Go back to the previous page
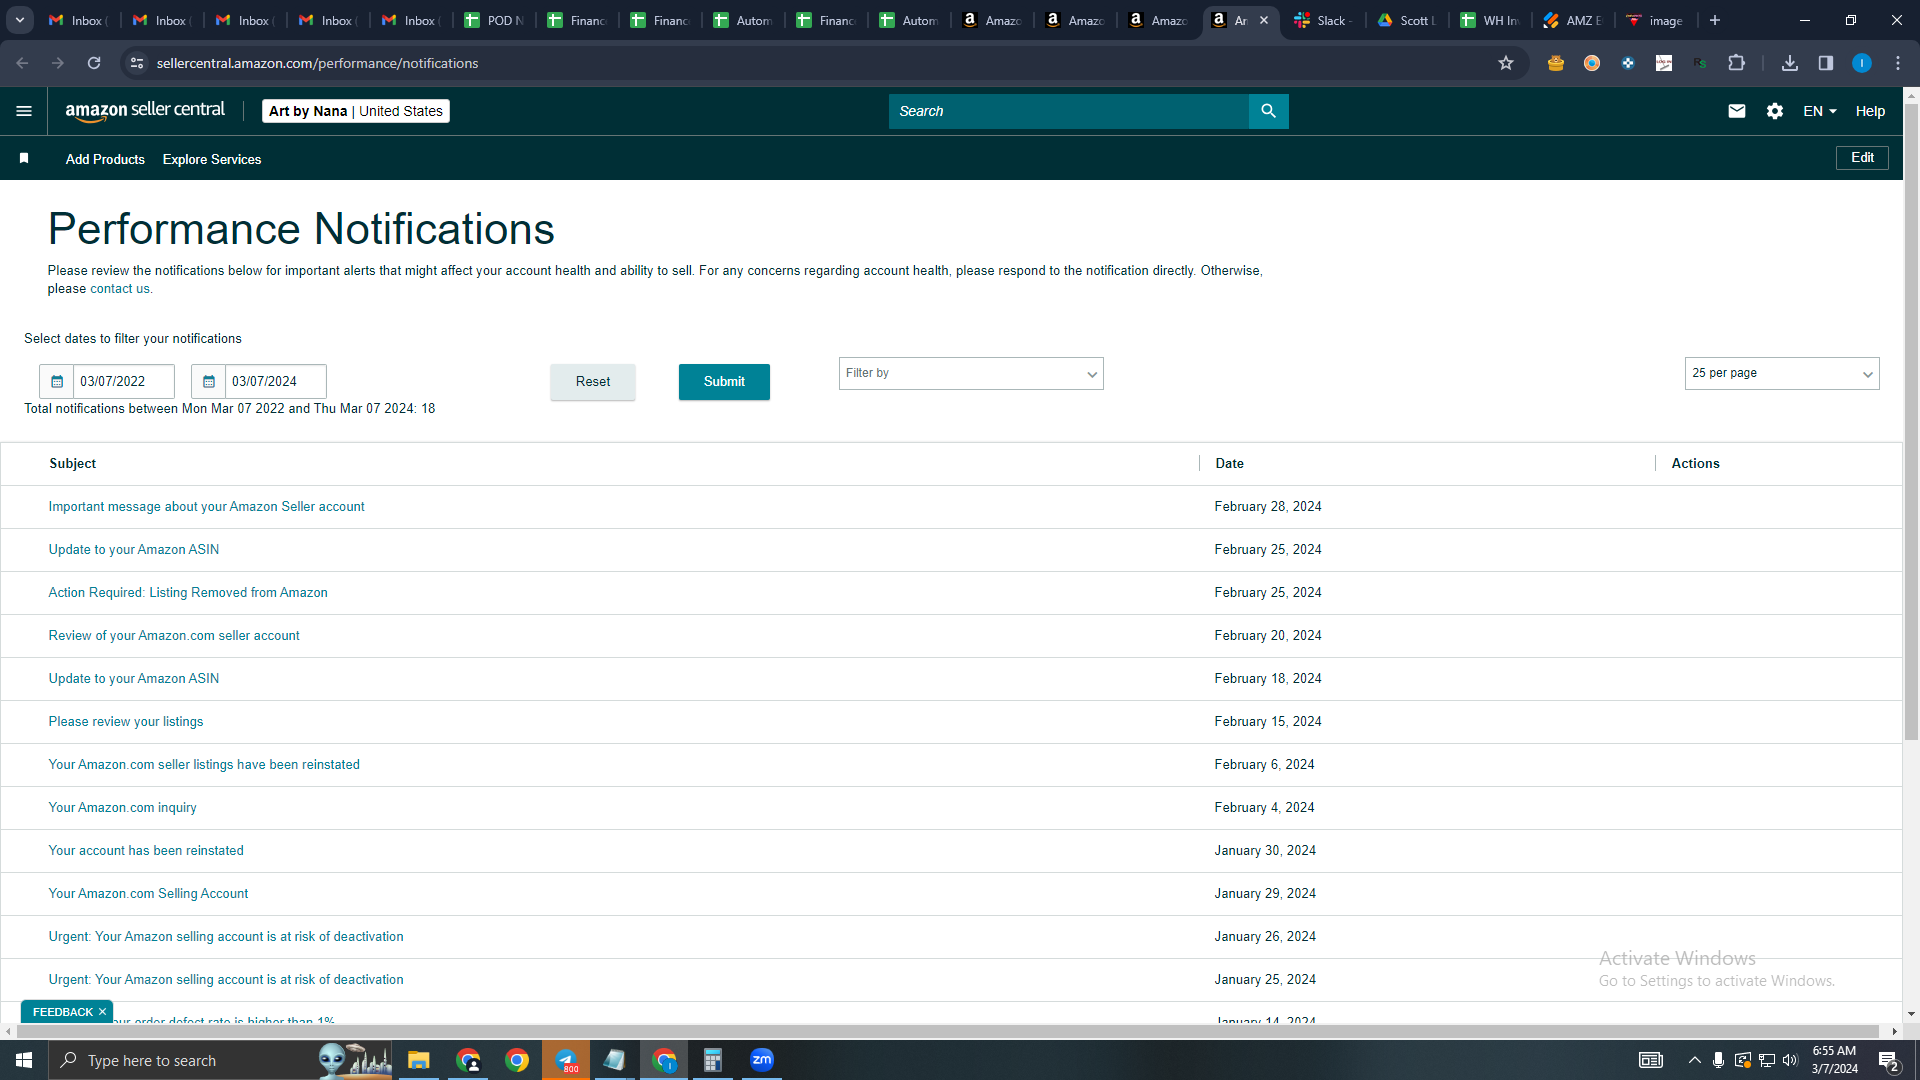The width and height of the screenshot is (1920, 1080). click(x=22, y=63)
